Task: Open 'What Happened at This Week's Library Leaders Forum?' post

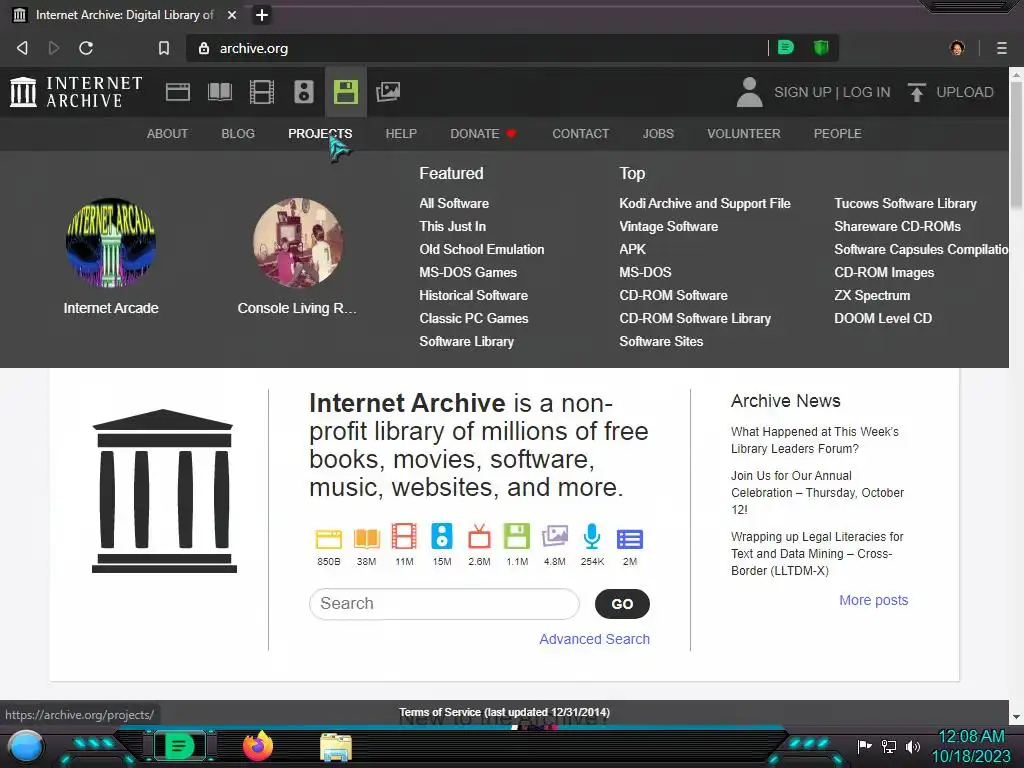Action: pos(814,440)
